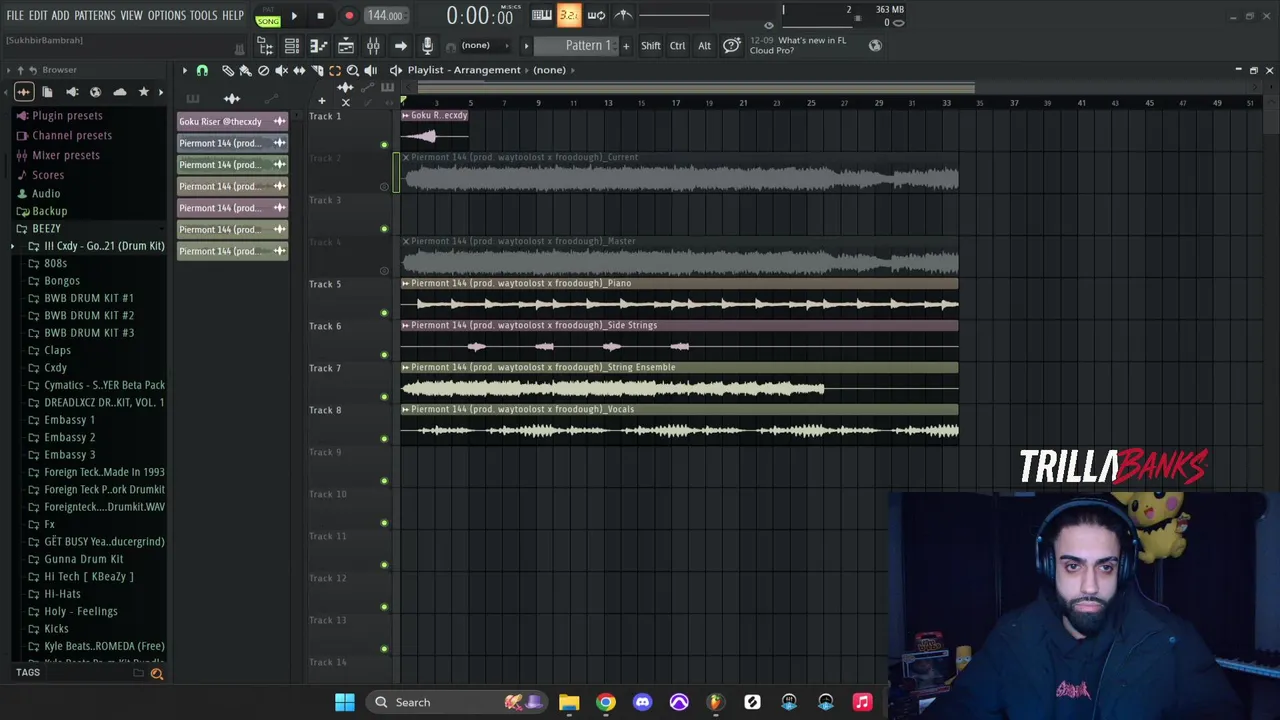
Task: Open Discord from the taskbar
Action: click(642, 702)
